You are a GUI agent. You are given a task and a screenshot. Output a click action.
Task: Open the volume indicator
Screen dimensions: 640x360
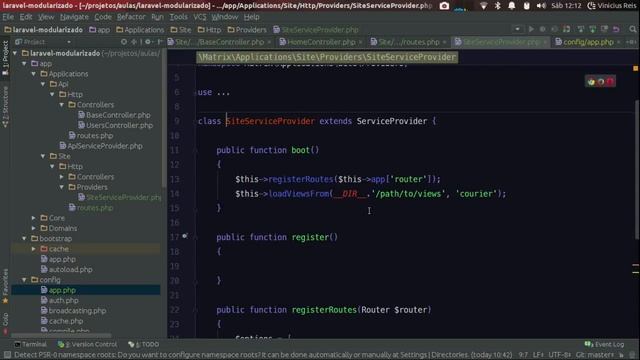[541, 6]
